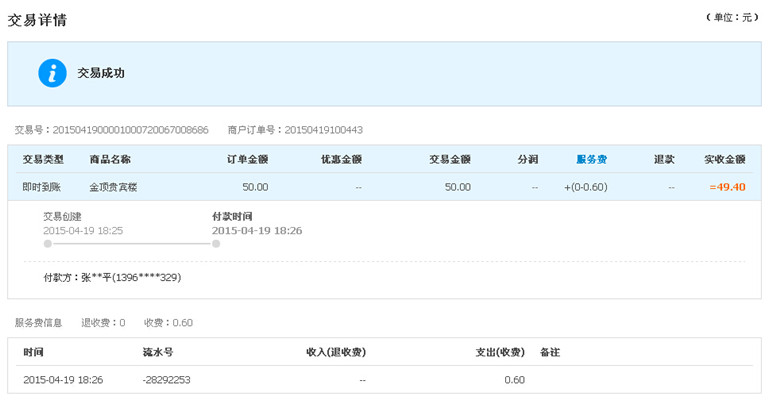Click the 交易类型 column header
Image resolution: width=772 pixels, height=411 pixels.
point(43,159)
